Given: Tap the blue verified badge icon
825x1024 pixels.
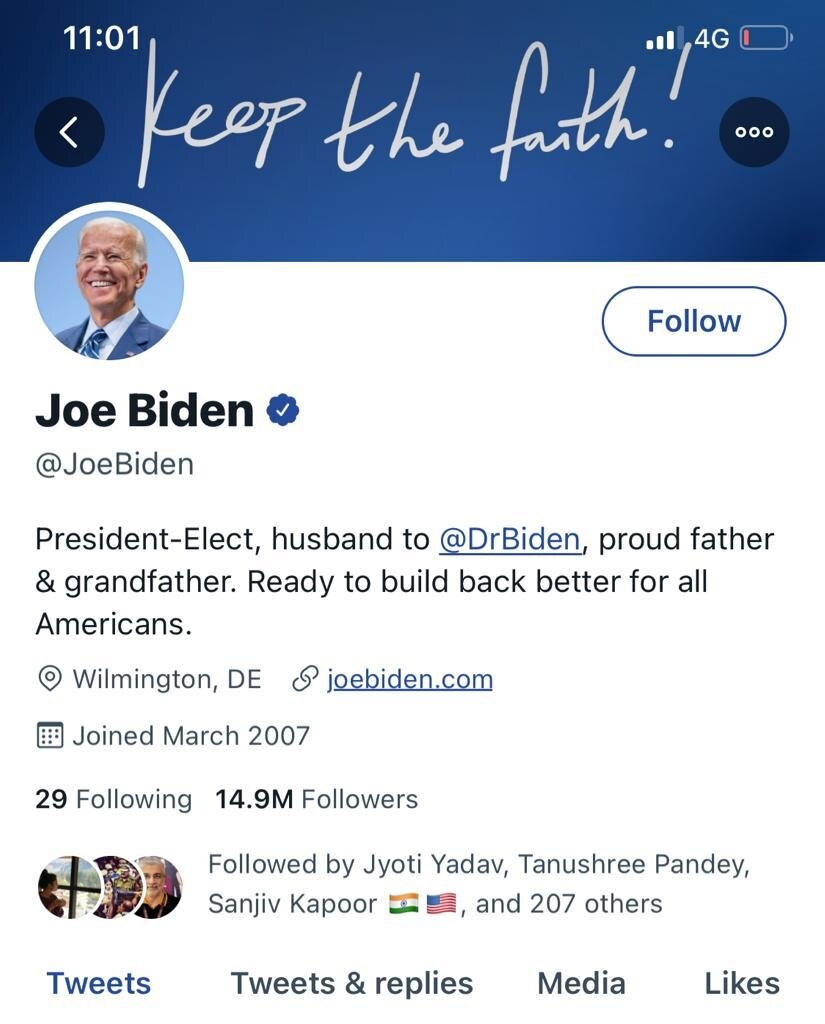Looking at the screenshot, I should pyautogui.click(x=283, y=410).
